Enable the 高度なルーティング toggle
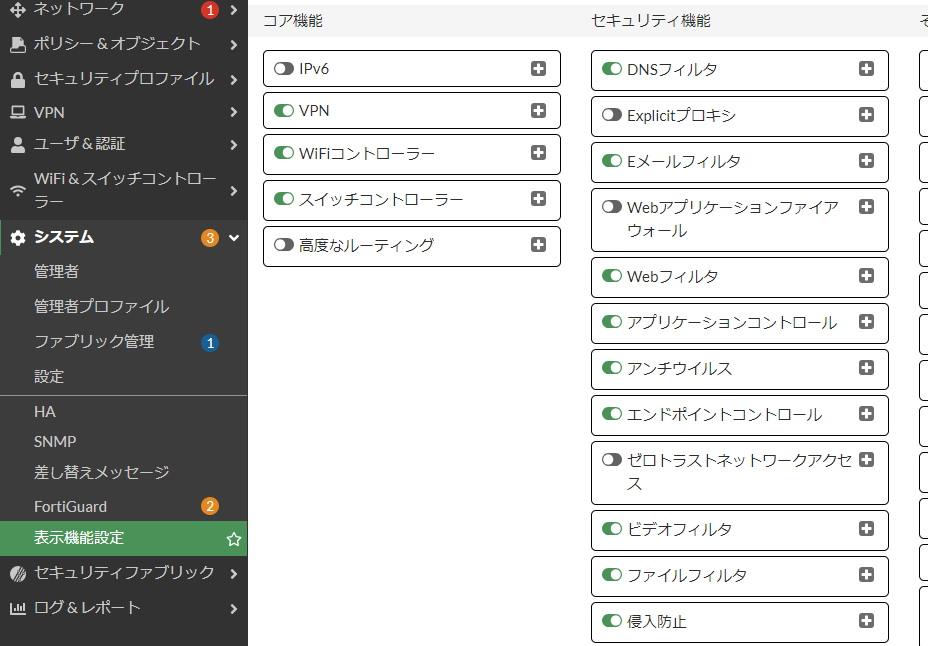Screen dimensions: 928x646 click(282, 246)
